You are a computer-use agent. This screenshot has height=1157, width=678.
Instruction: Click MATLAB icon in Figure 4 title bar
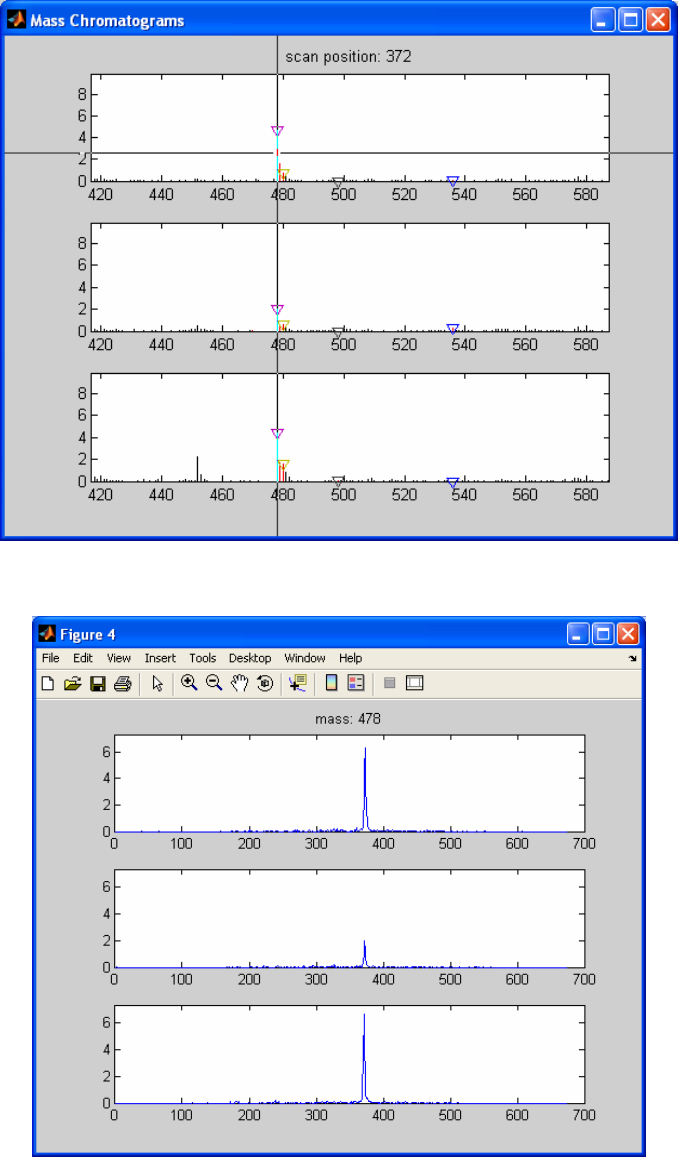47,634
